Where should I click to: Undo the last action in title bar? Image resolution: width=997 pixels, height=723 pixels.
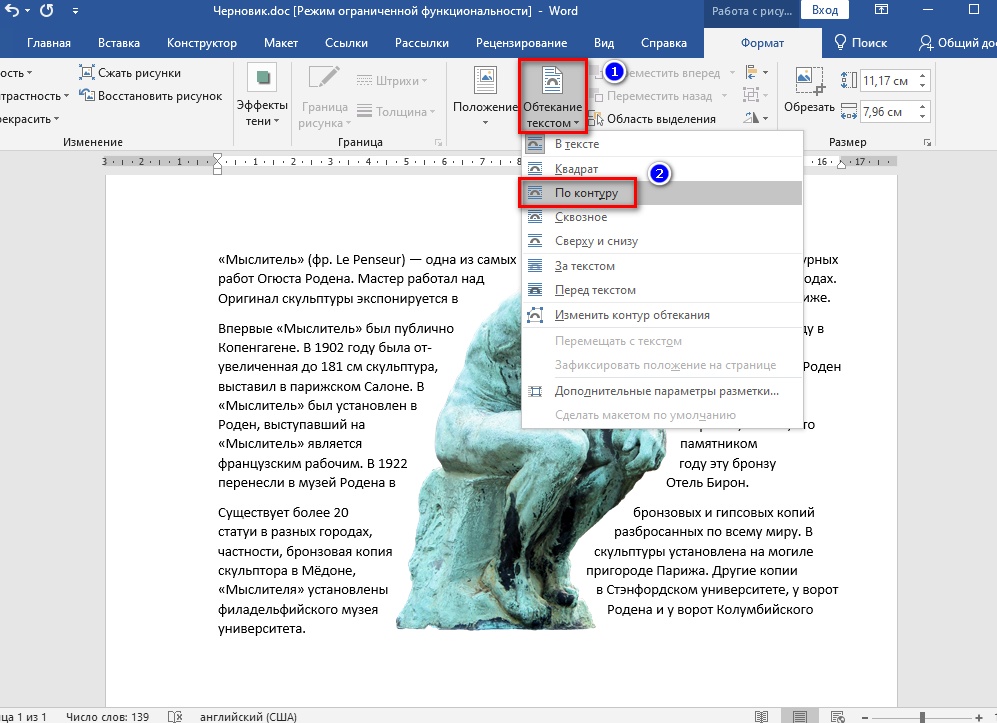point(12,11)
